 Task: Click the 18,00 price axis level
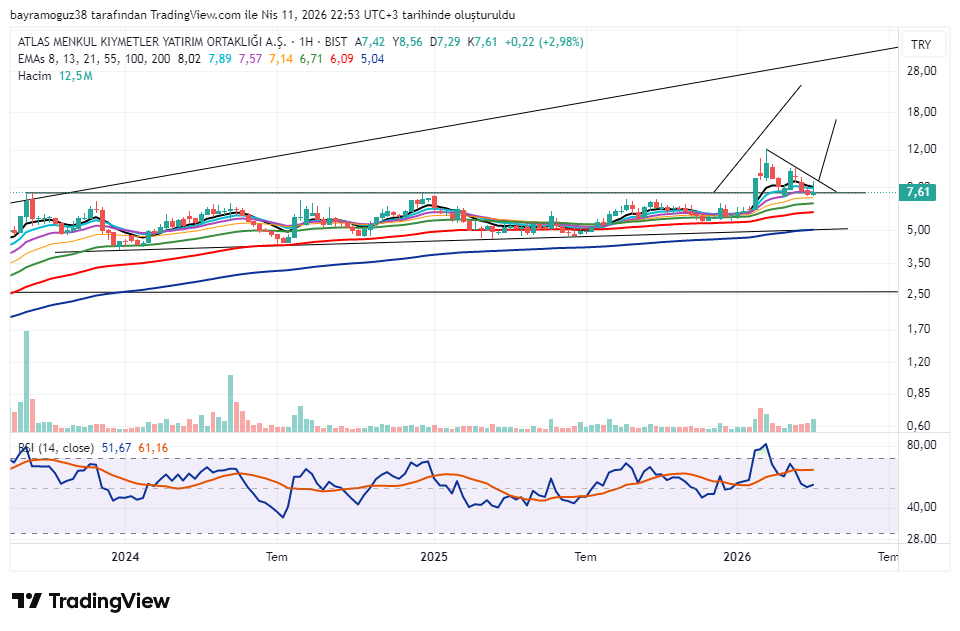[922, 112]
